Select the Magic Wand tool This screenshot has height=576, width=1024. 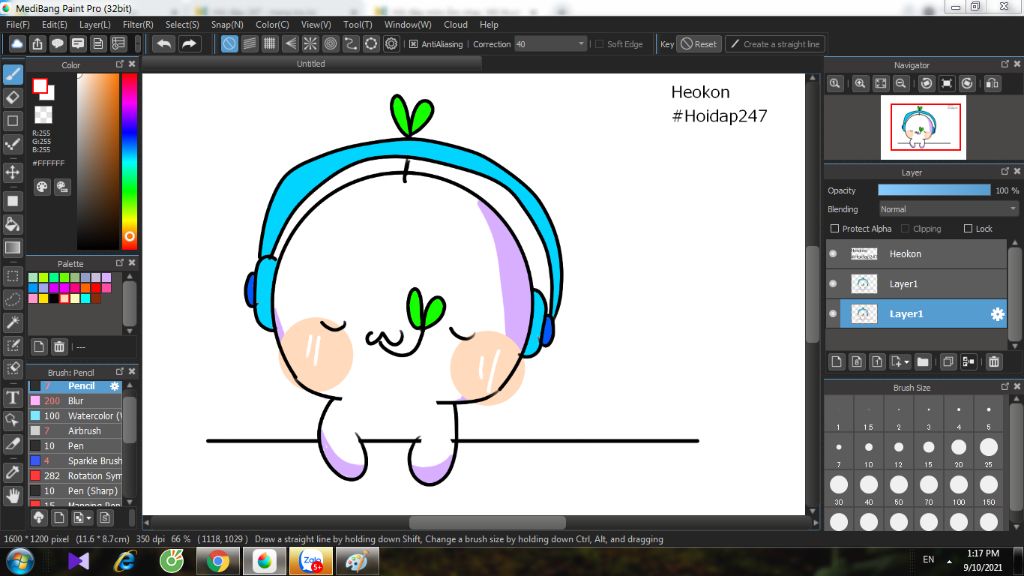(x=13, y=323)
